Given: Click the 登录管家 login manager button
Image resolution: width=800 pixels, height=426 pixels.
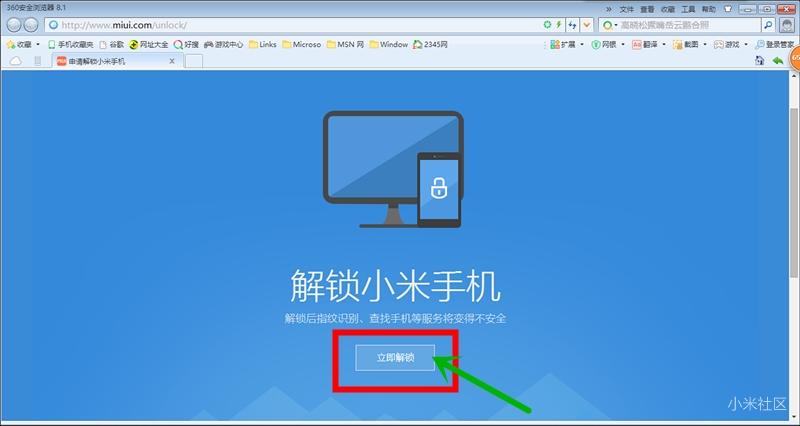Looking at the screenshot, I should click(x=774, y=45).
